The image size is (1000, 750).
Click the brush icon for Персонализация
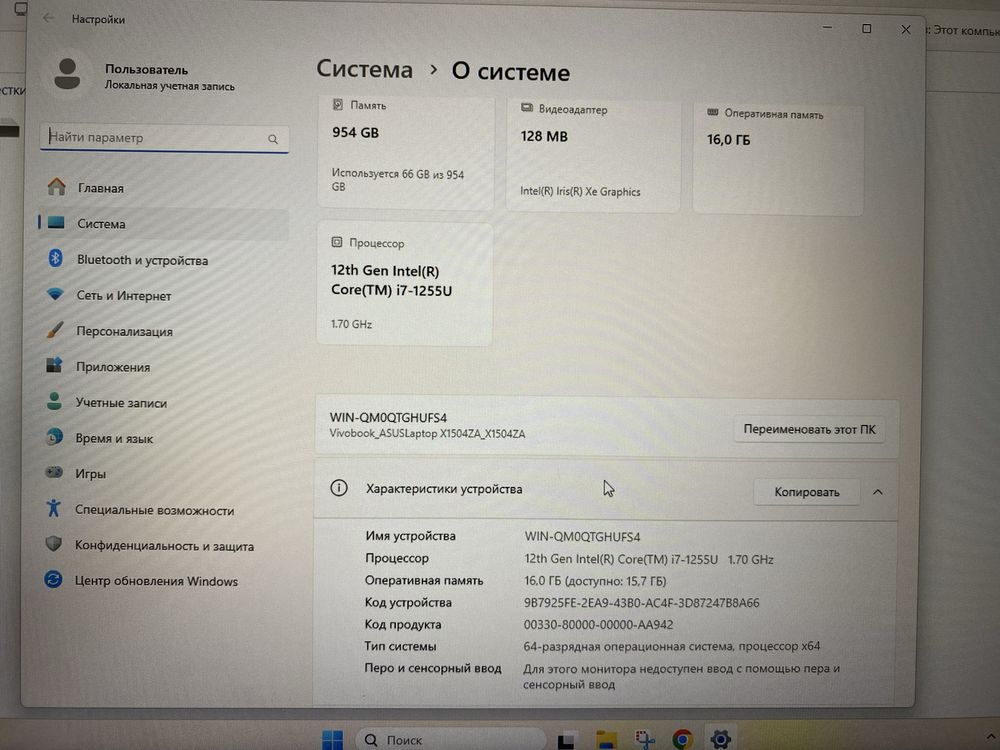coord(55,330)
